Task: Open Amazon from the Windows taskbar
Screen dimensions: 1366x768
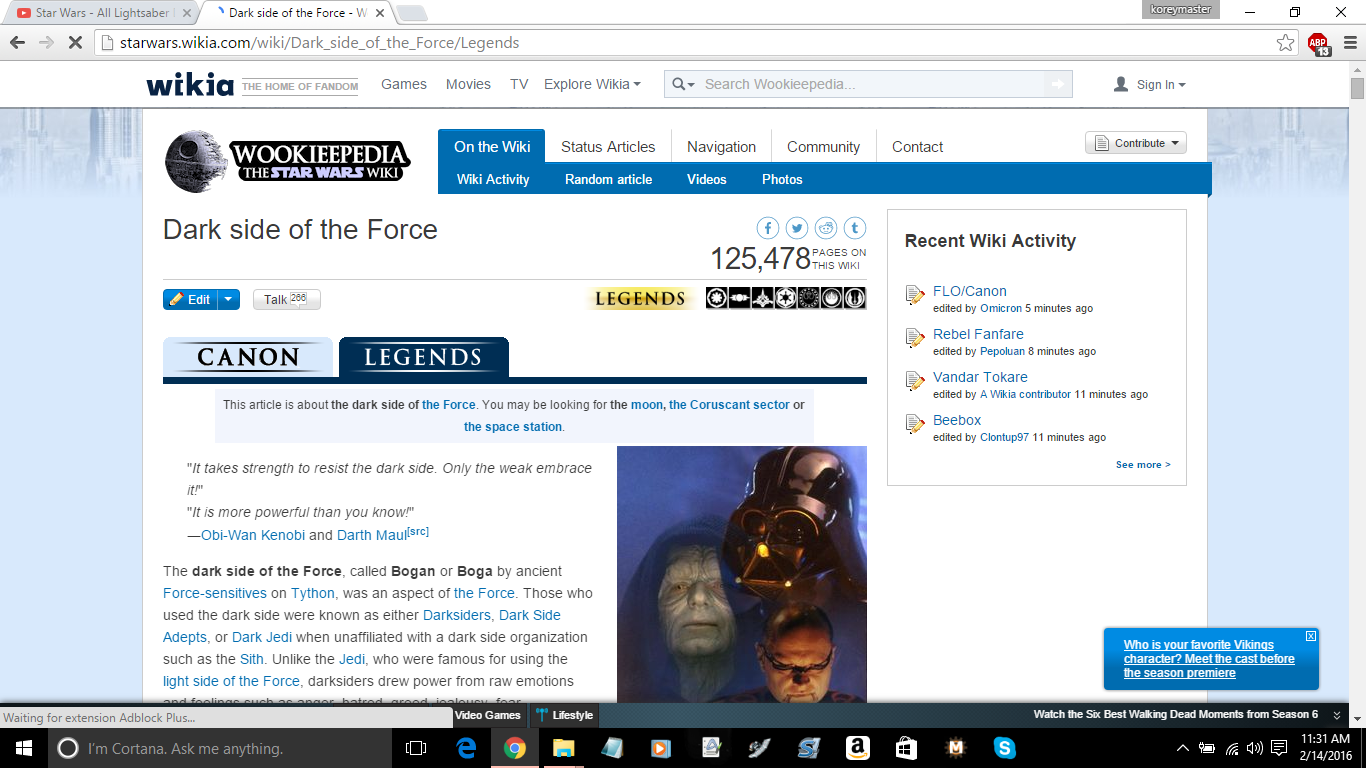Action: click(856, 748)
